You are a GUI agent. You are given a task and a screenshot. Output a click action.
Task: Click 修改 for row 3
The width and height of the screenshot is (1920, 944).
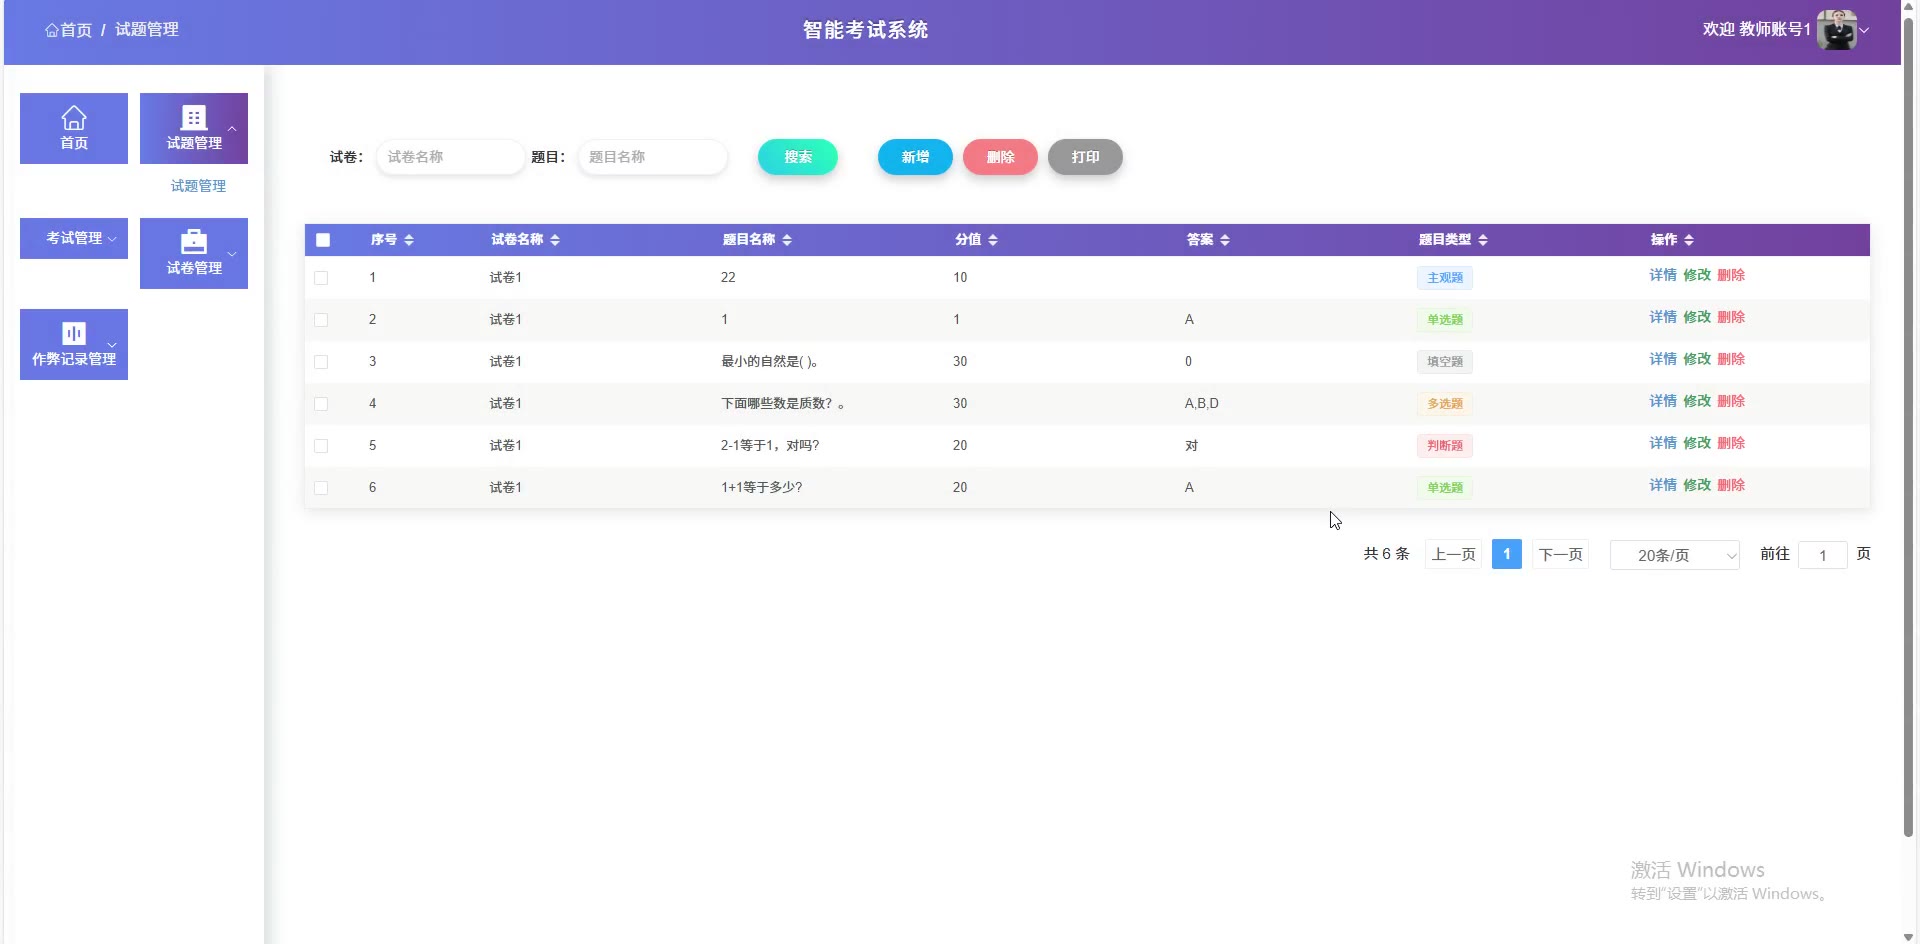click(1697, 359)
